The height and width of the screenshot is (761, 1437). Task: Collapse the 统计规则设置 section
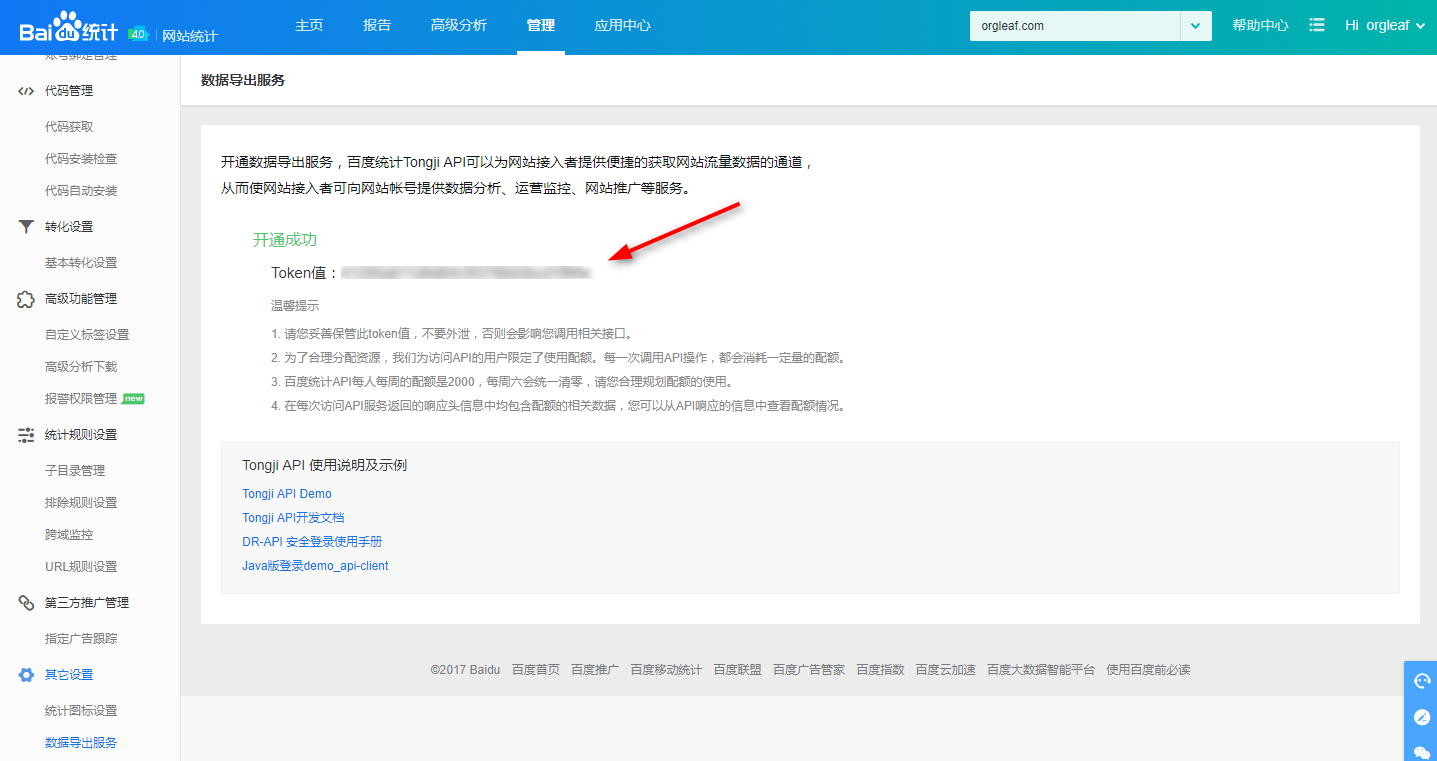click(x=81, y=435)
